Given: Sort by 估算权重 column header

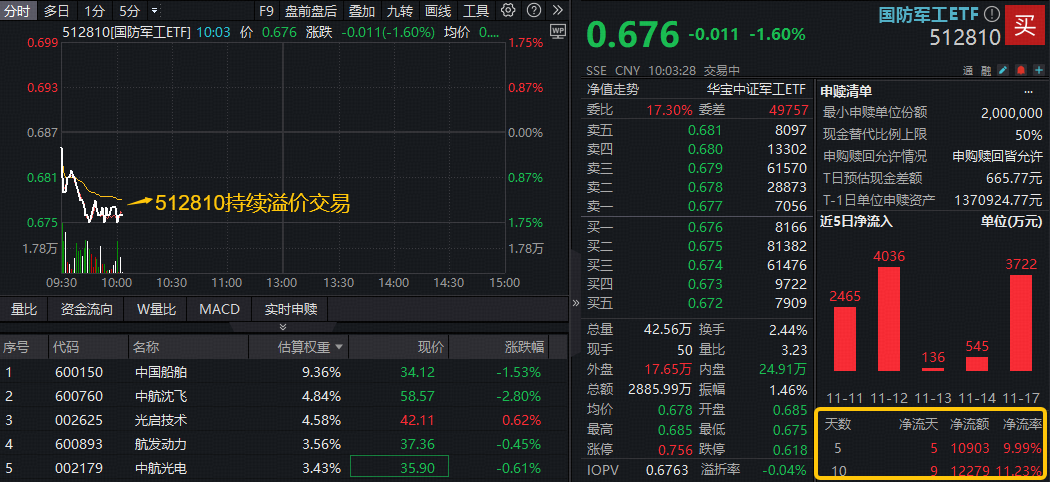Looking at the screenshot, I should point(311,347).
